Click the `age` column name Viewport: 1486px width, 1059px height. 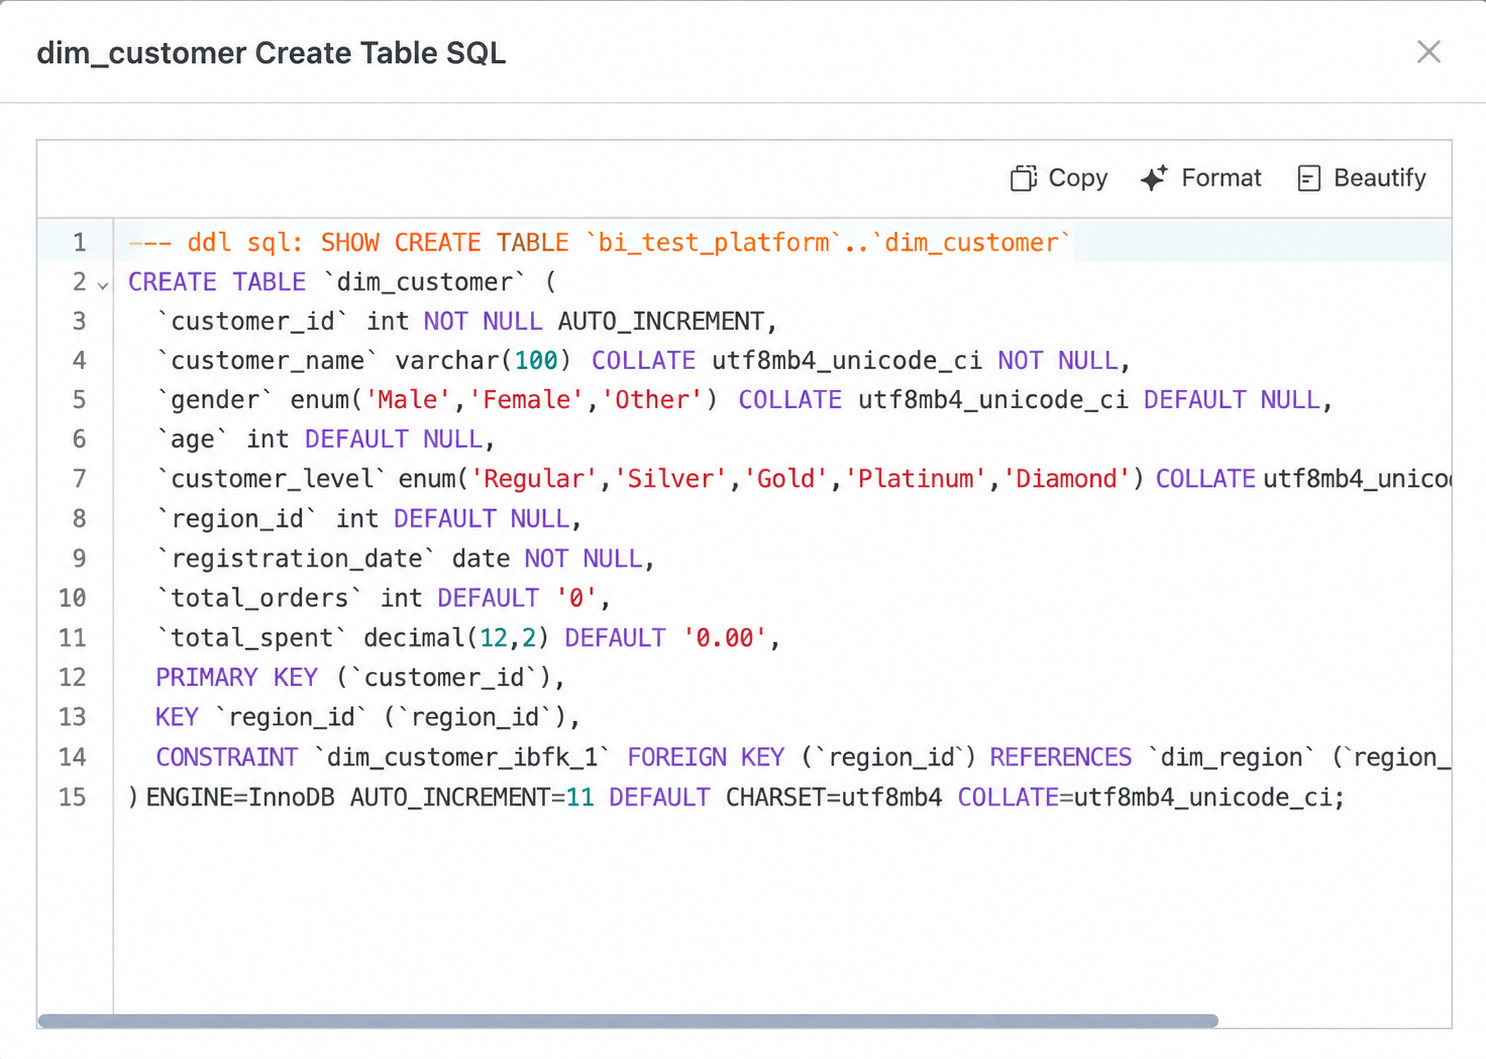(193, 439)
